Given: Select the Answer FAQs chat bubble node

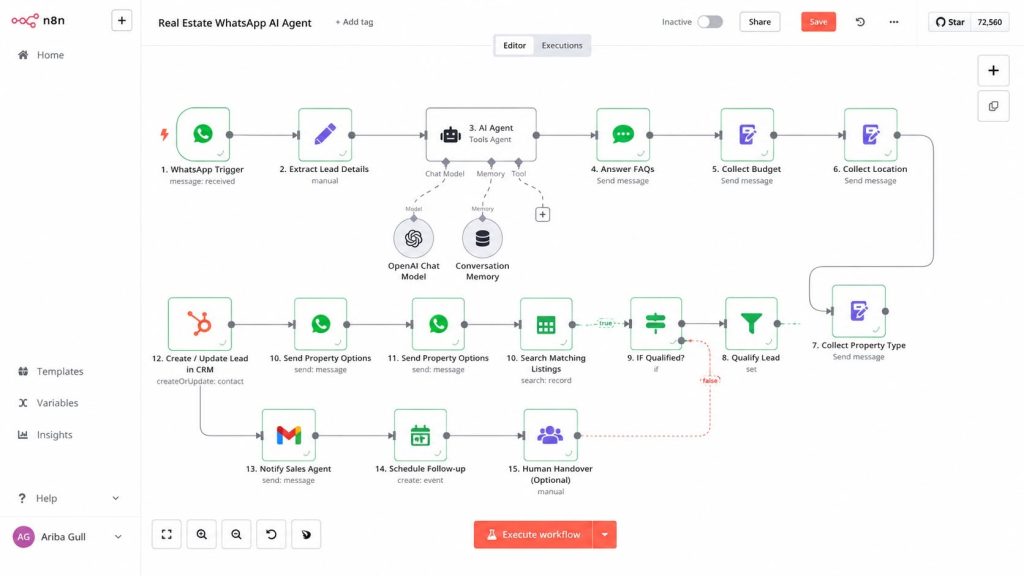Looking at the screenshot, I should 623,135.
